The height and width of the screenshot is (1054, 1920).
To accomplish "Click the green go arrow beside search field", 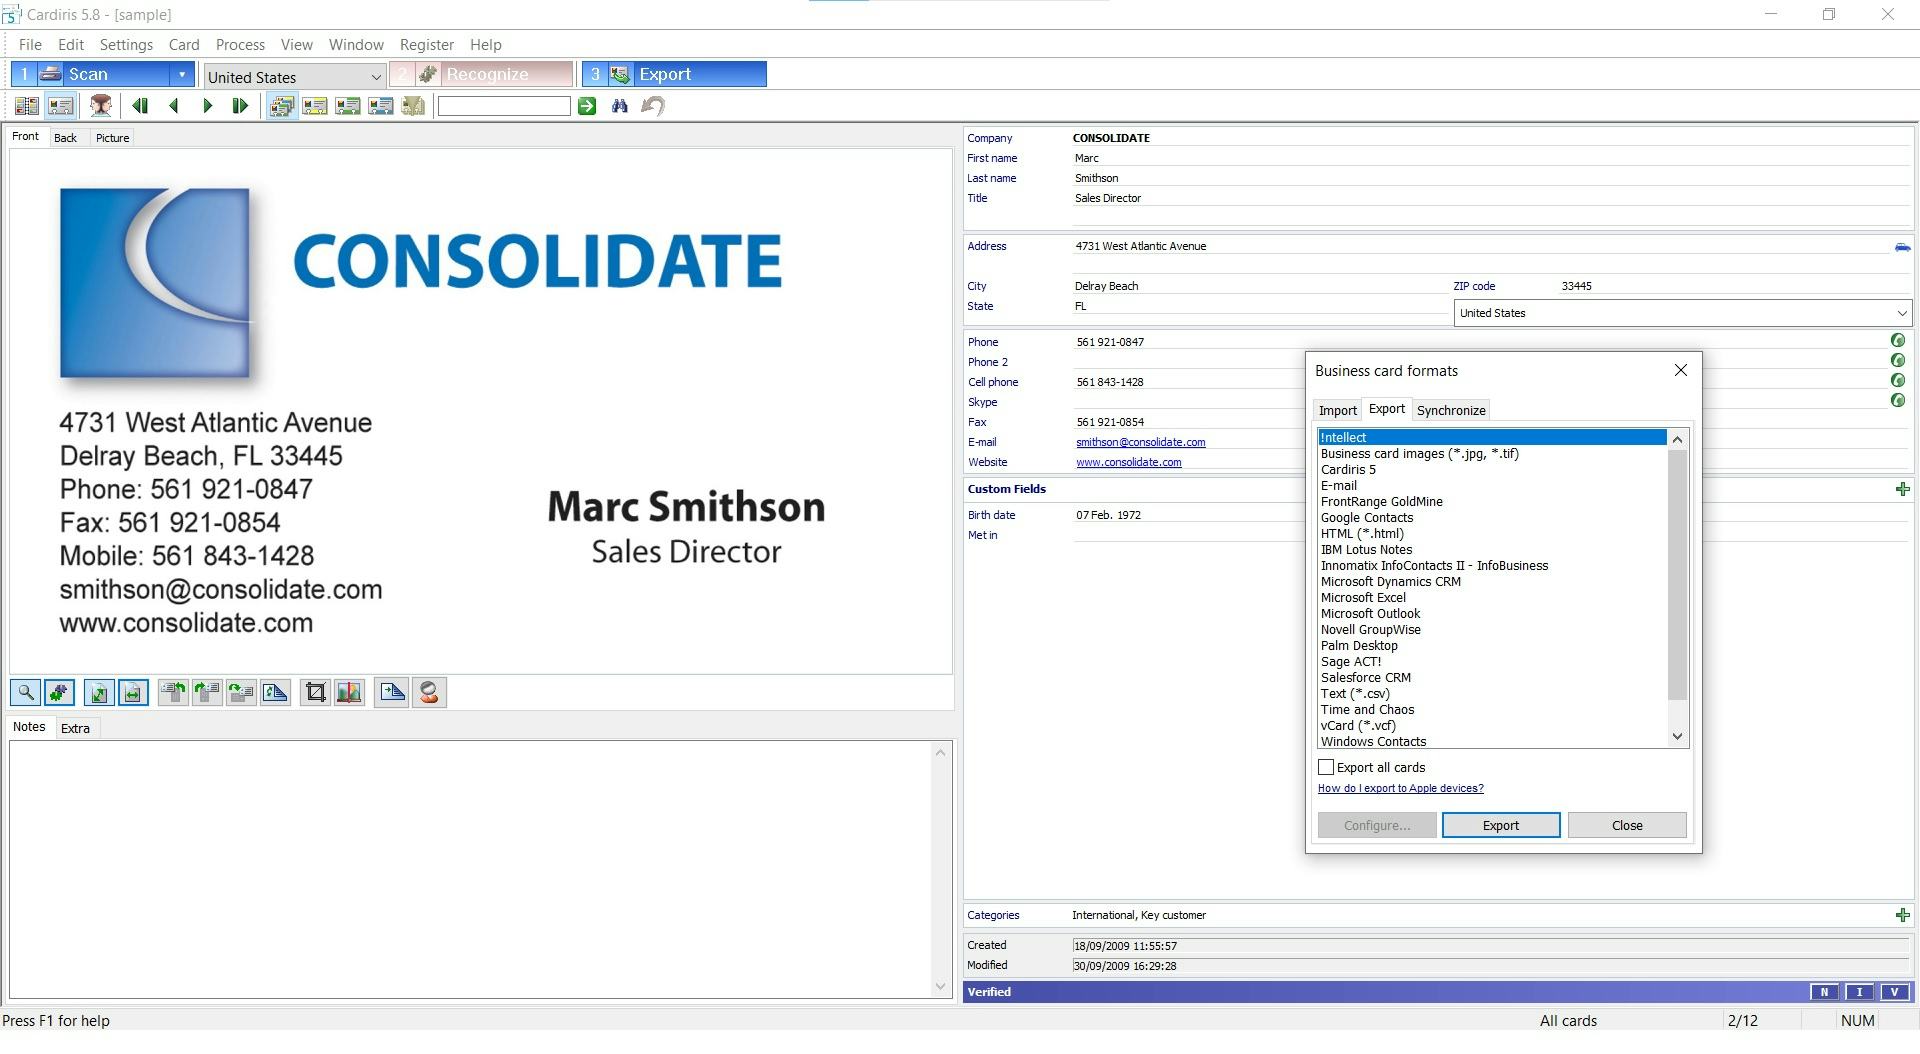I will 587,106.
